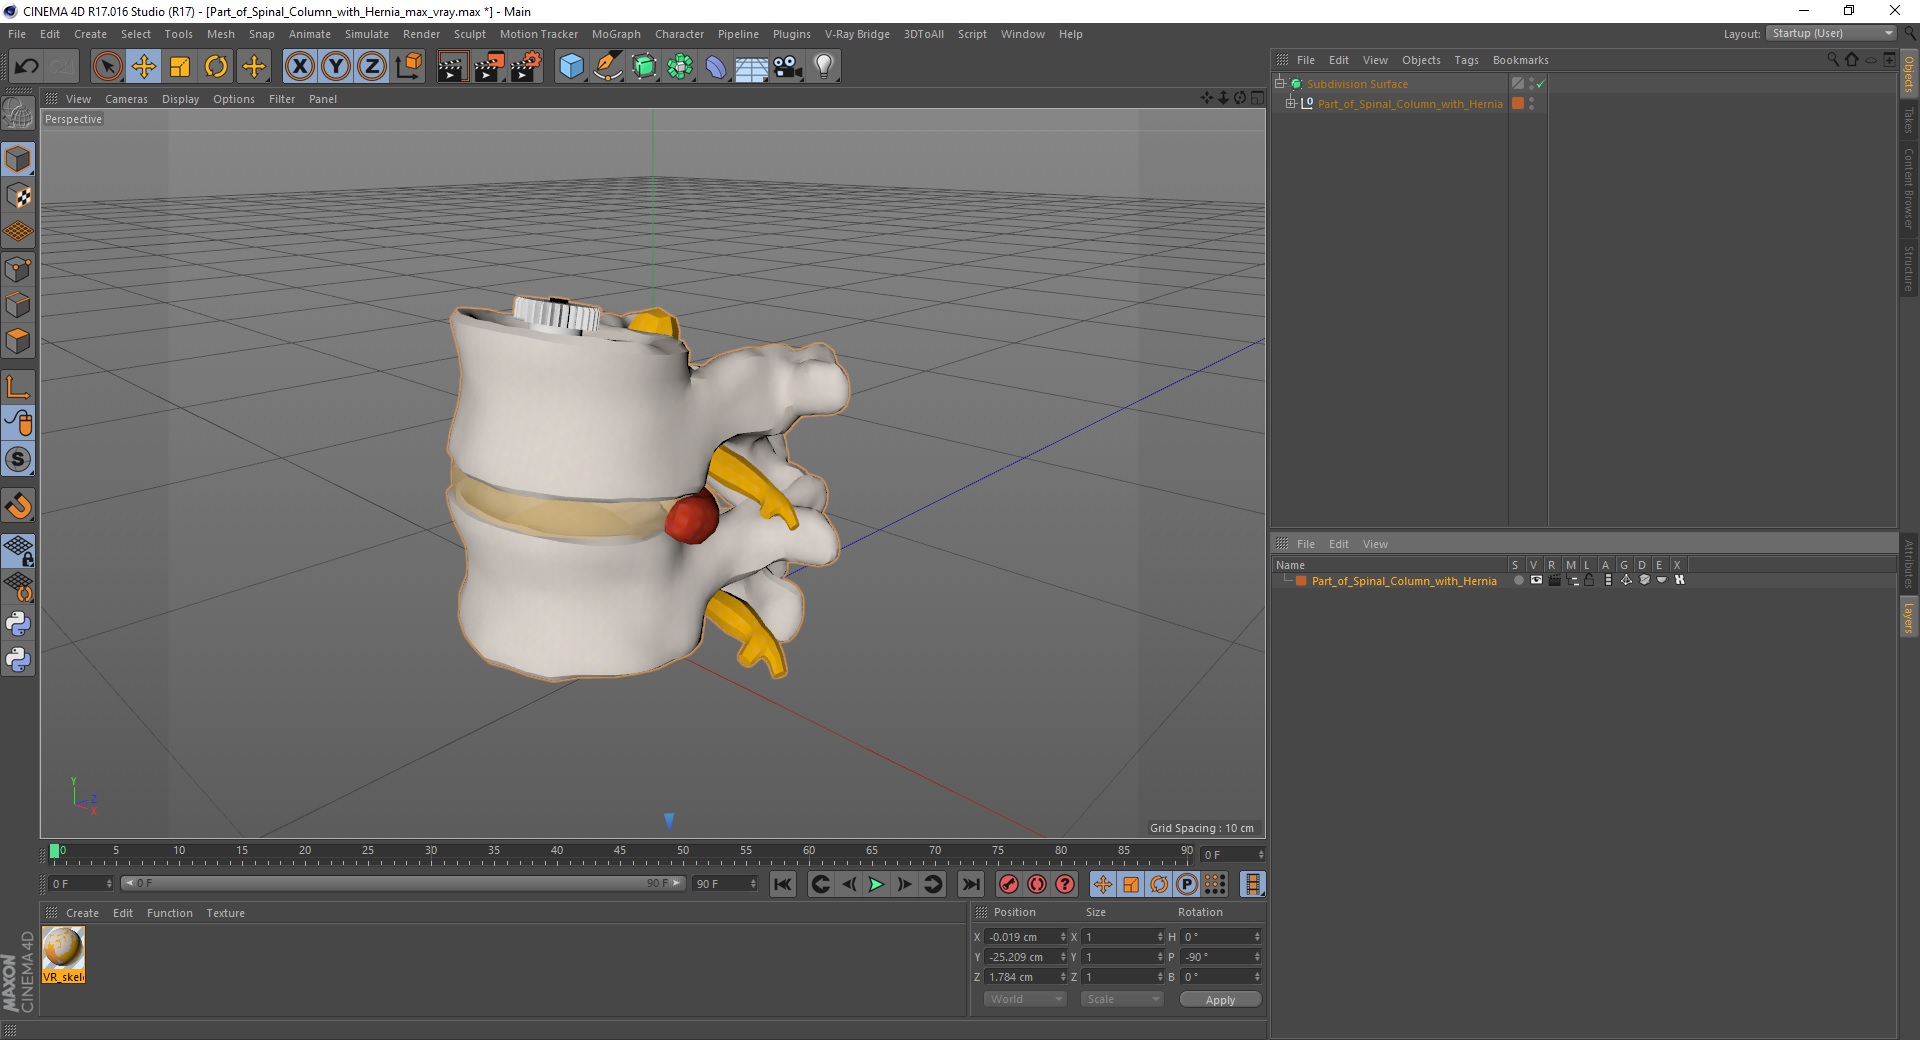1920x1040 pixels.
Task: Select the Live Selection tool
Action: (107, 67)
